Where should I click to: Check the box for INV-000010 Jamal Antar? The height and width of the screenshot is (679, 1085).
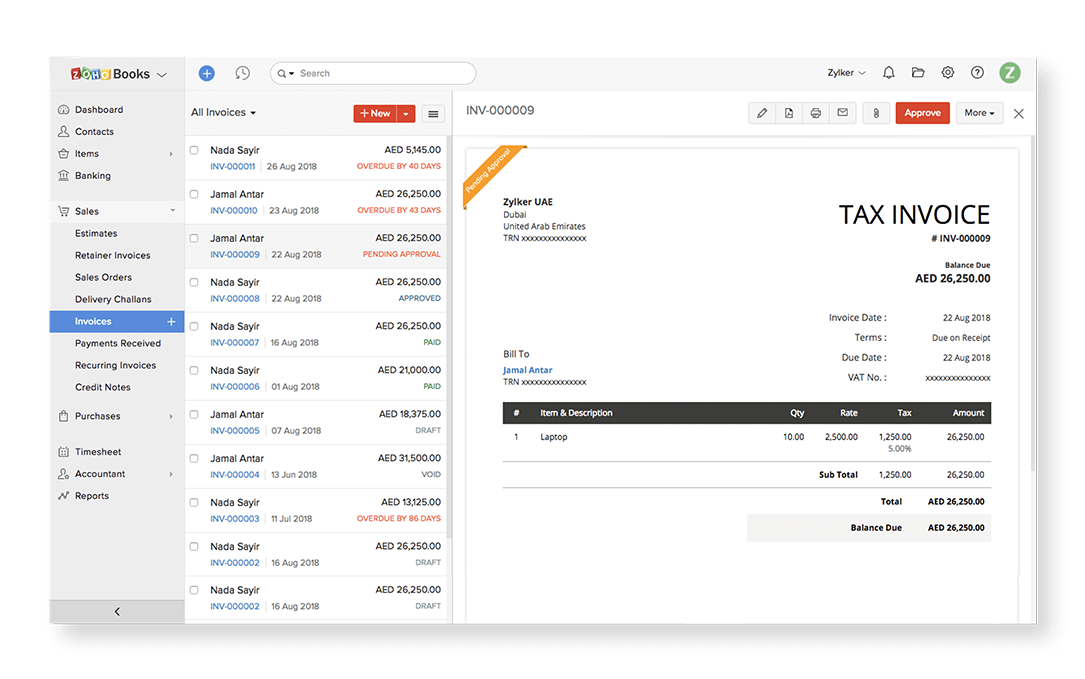(x=194, y=194)
